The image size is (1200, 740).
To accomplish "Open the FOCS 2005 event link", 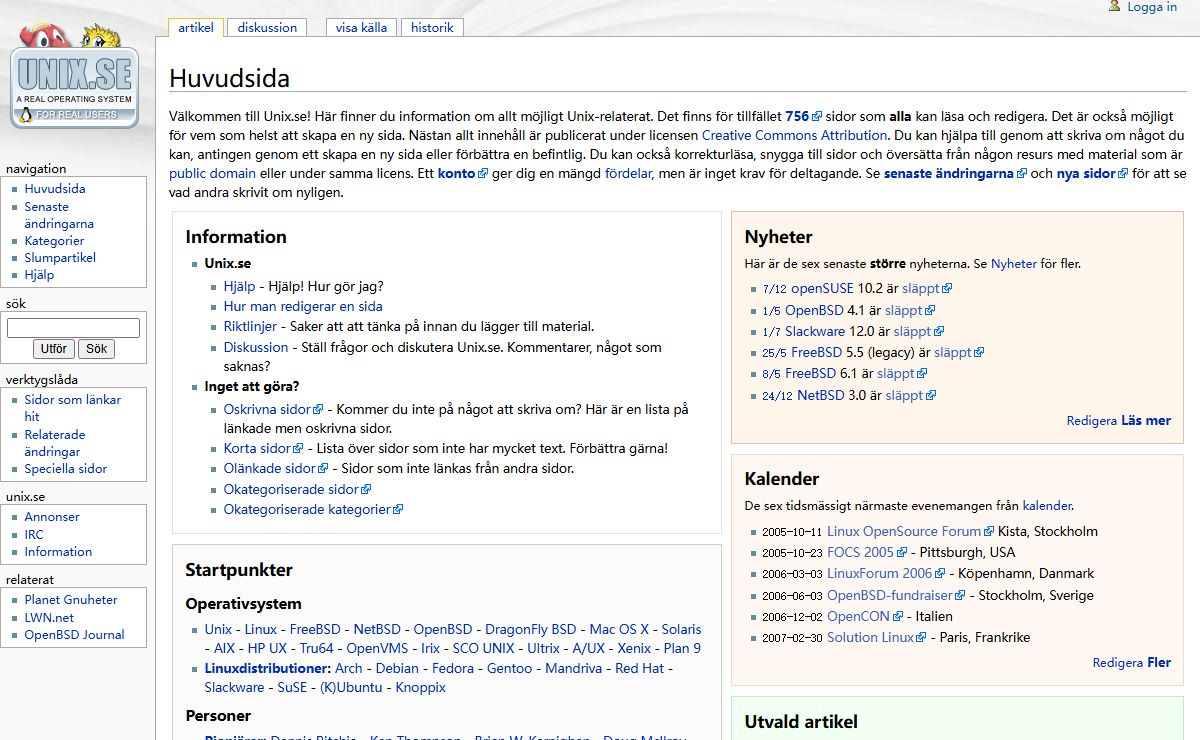I will (867, 552).
